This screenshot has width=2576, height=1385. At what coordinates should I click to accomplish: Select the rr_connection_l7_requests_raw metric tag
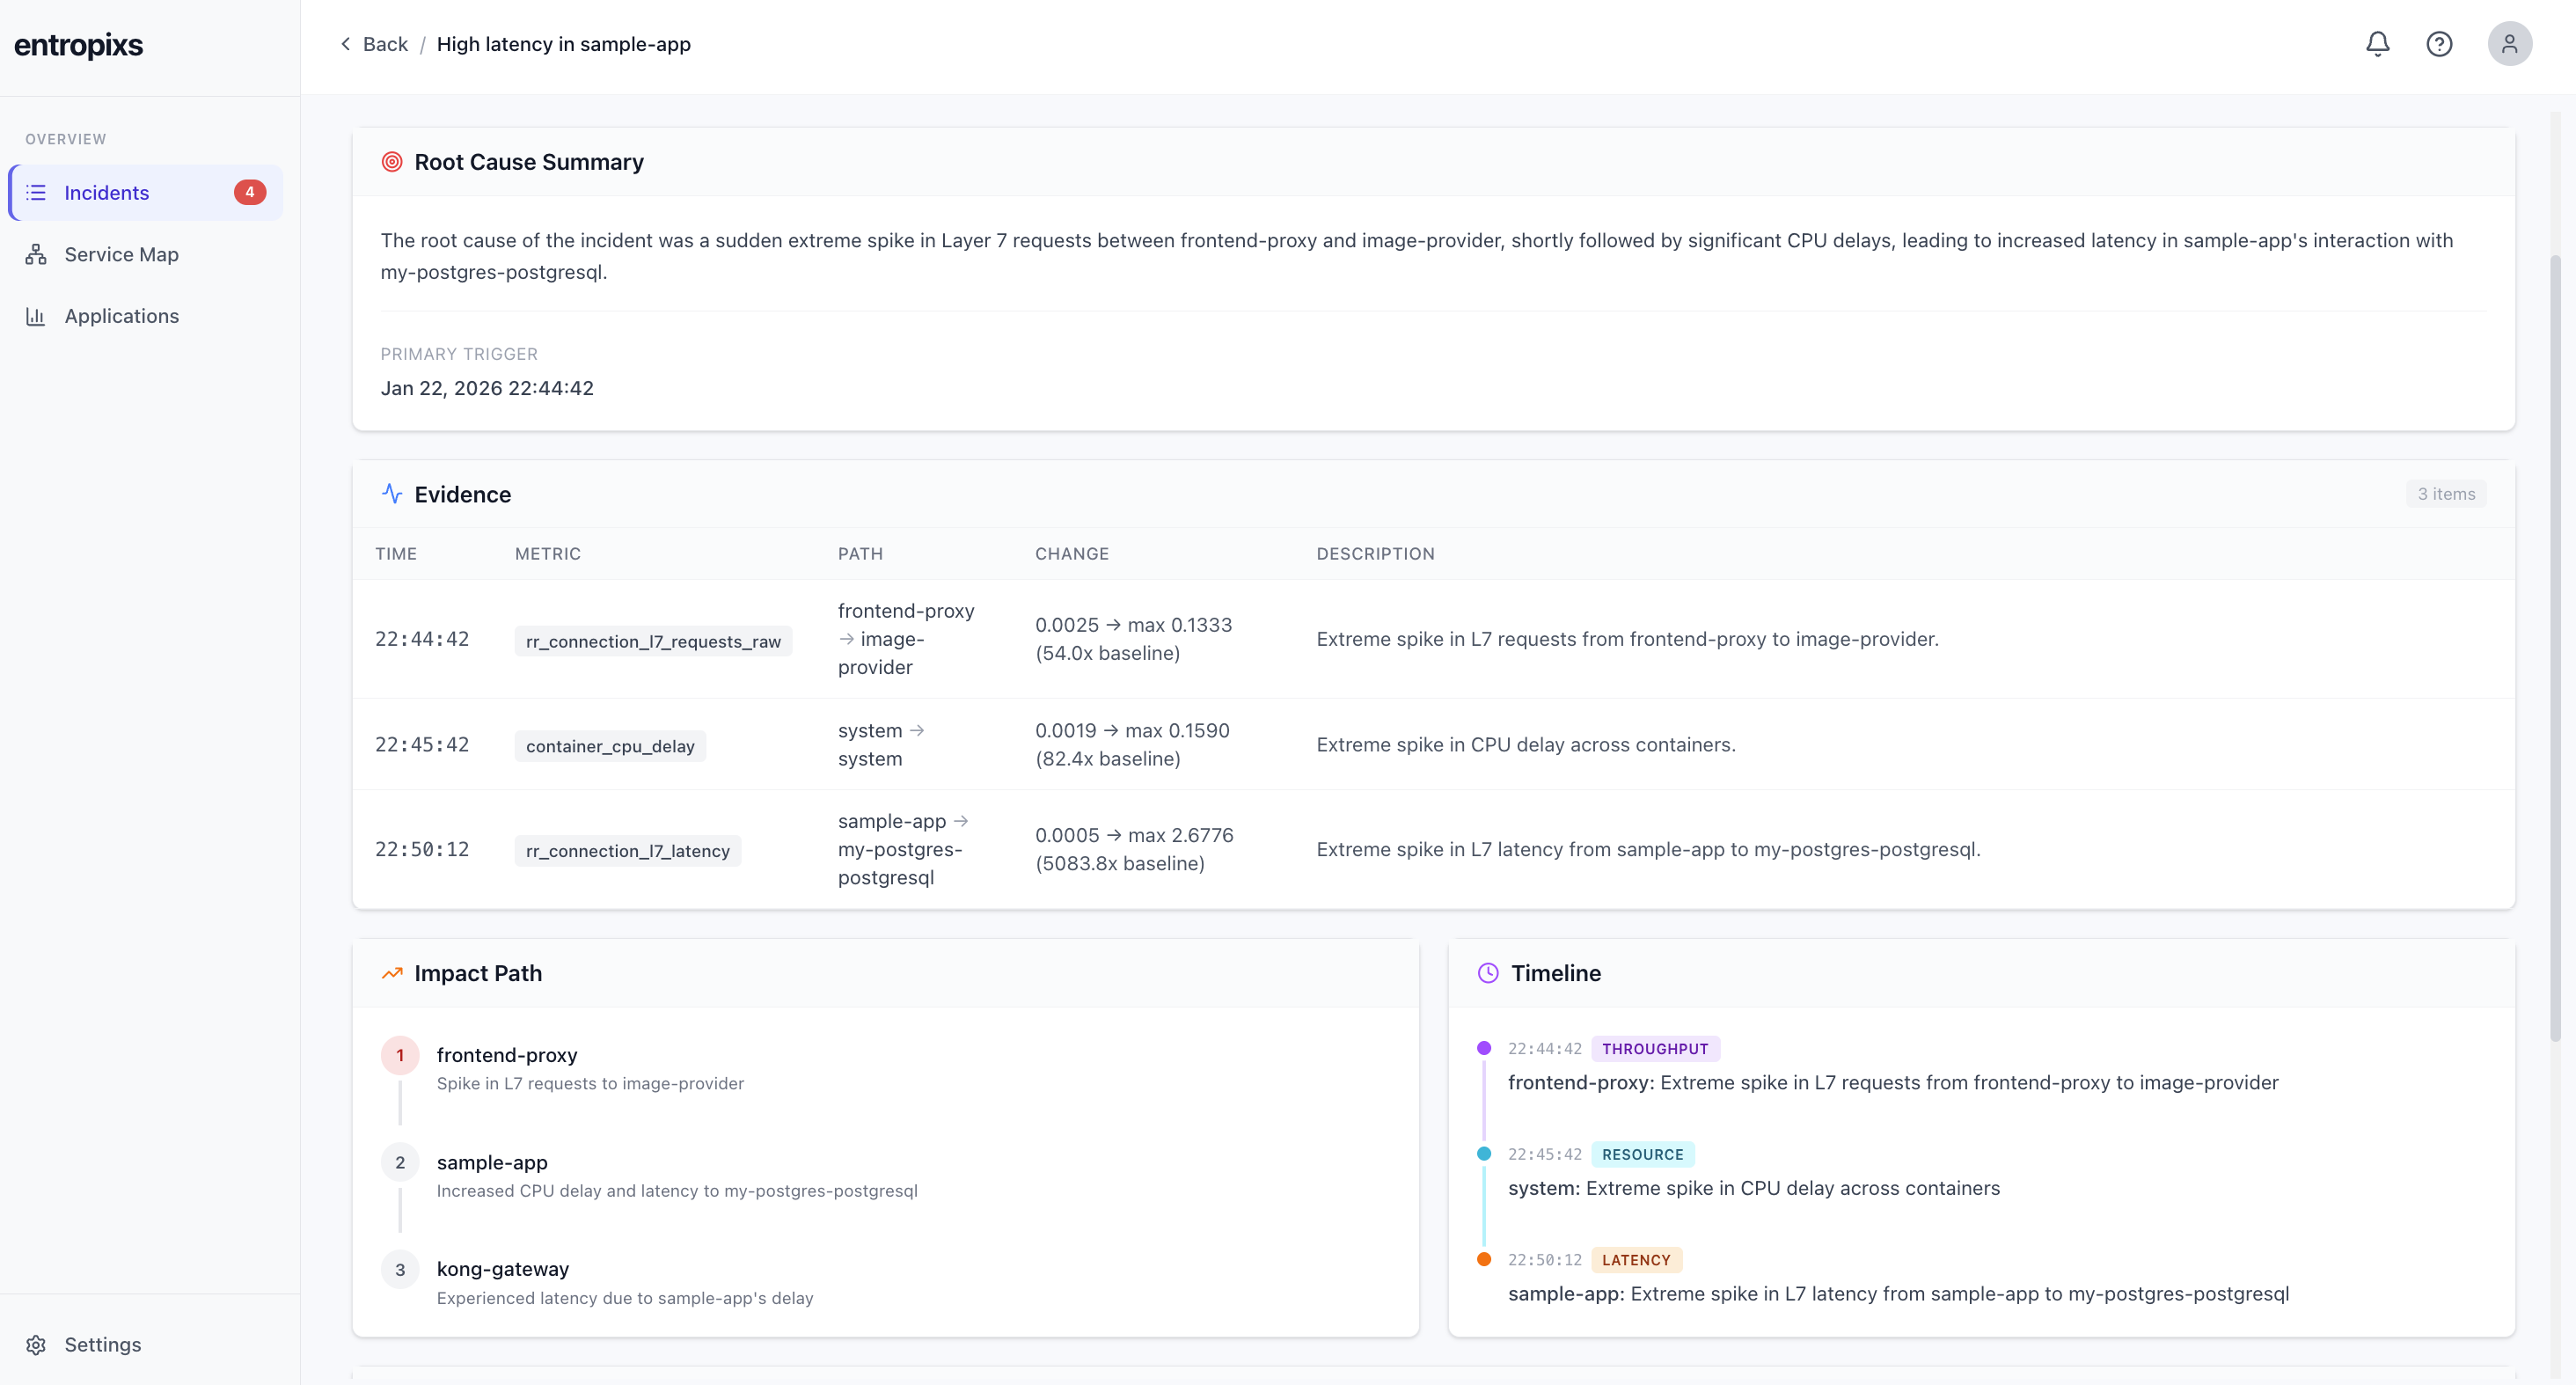click(x=652, y=641)
